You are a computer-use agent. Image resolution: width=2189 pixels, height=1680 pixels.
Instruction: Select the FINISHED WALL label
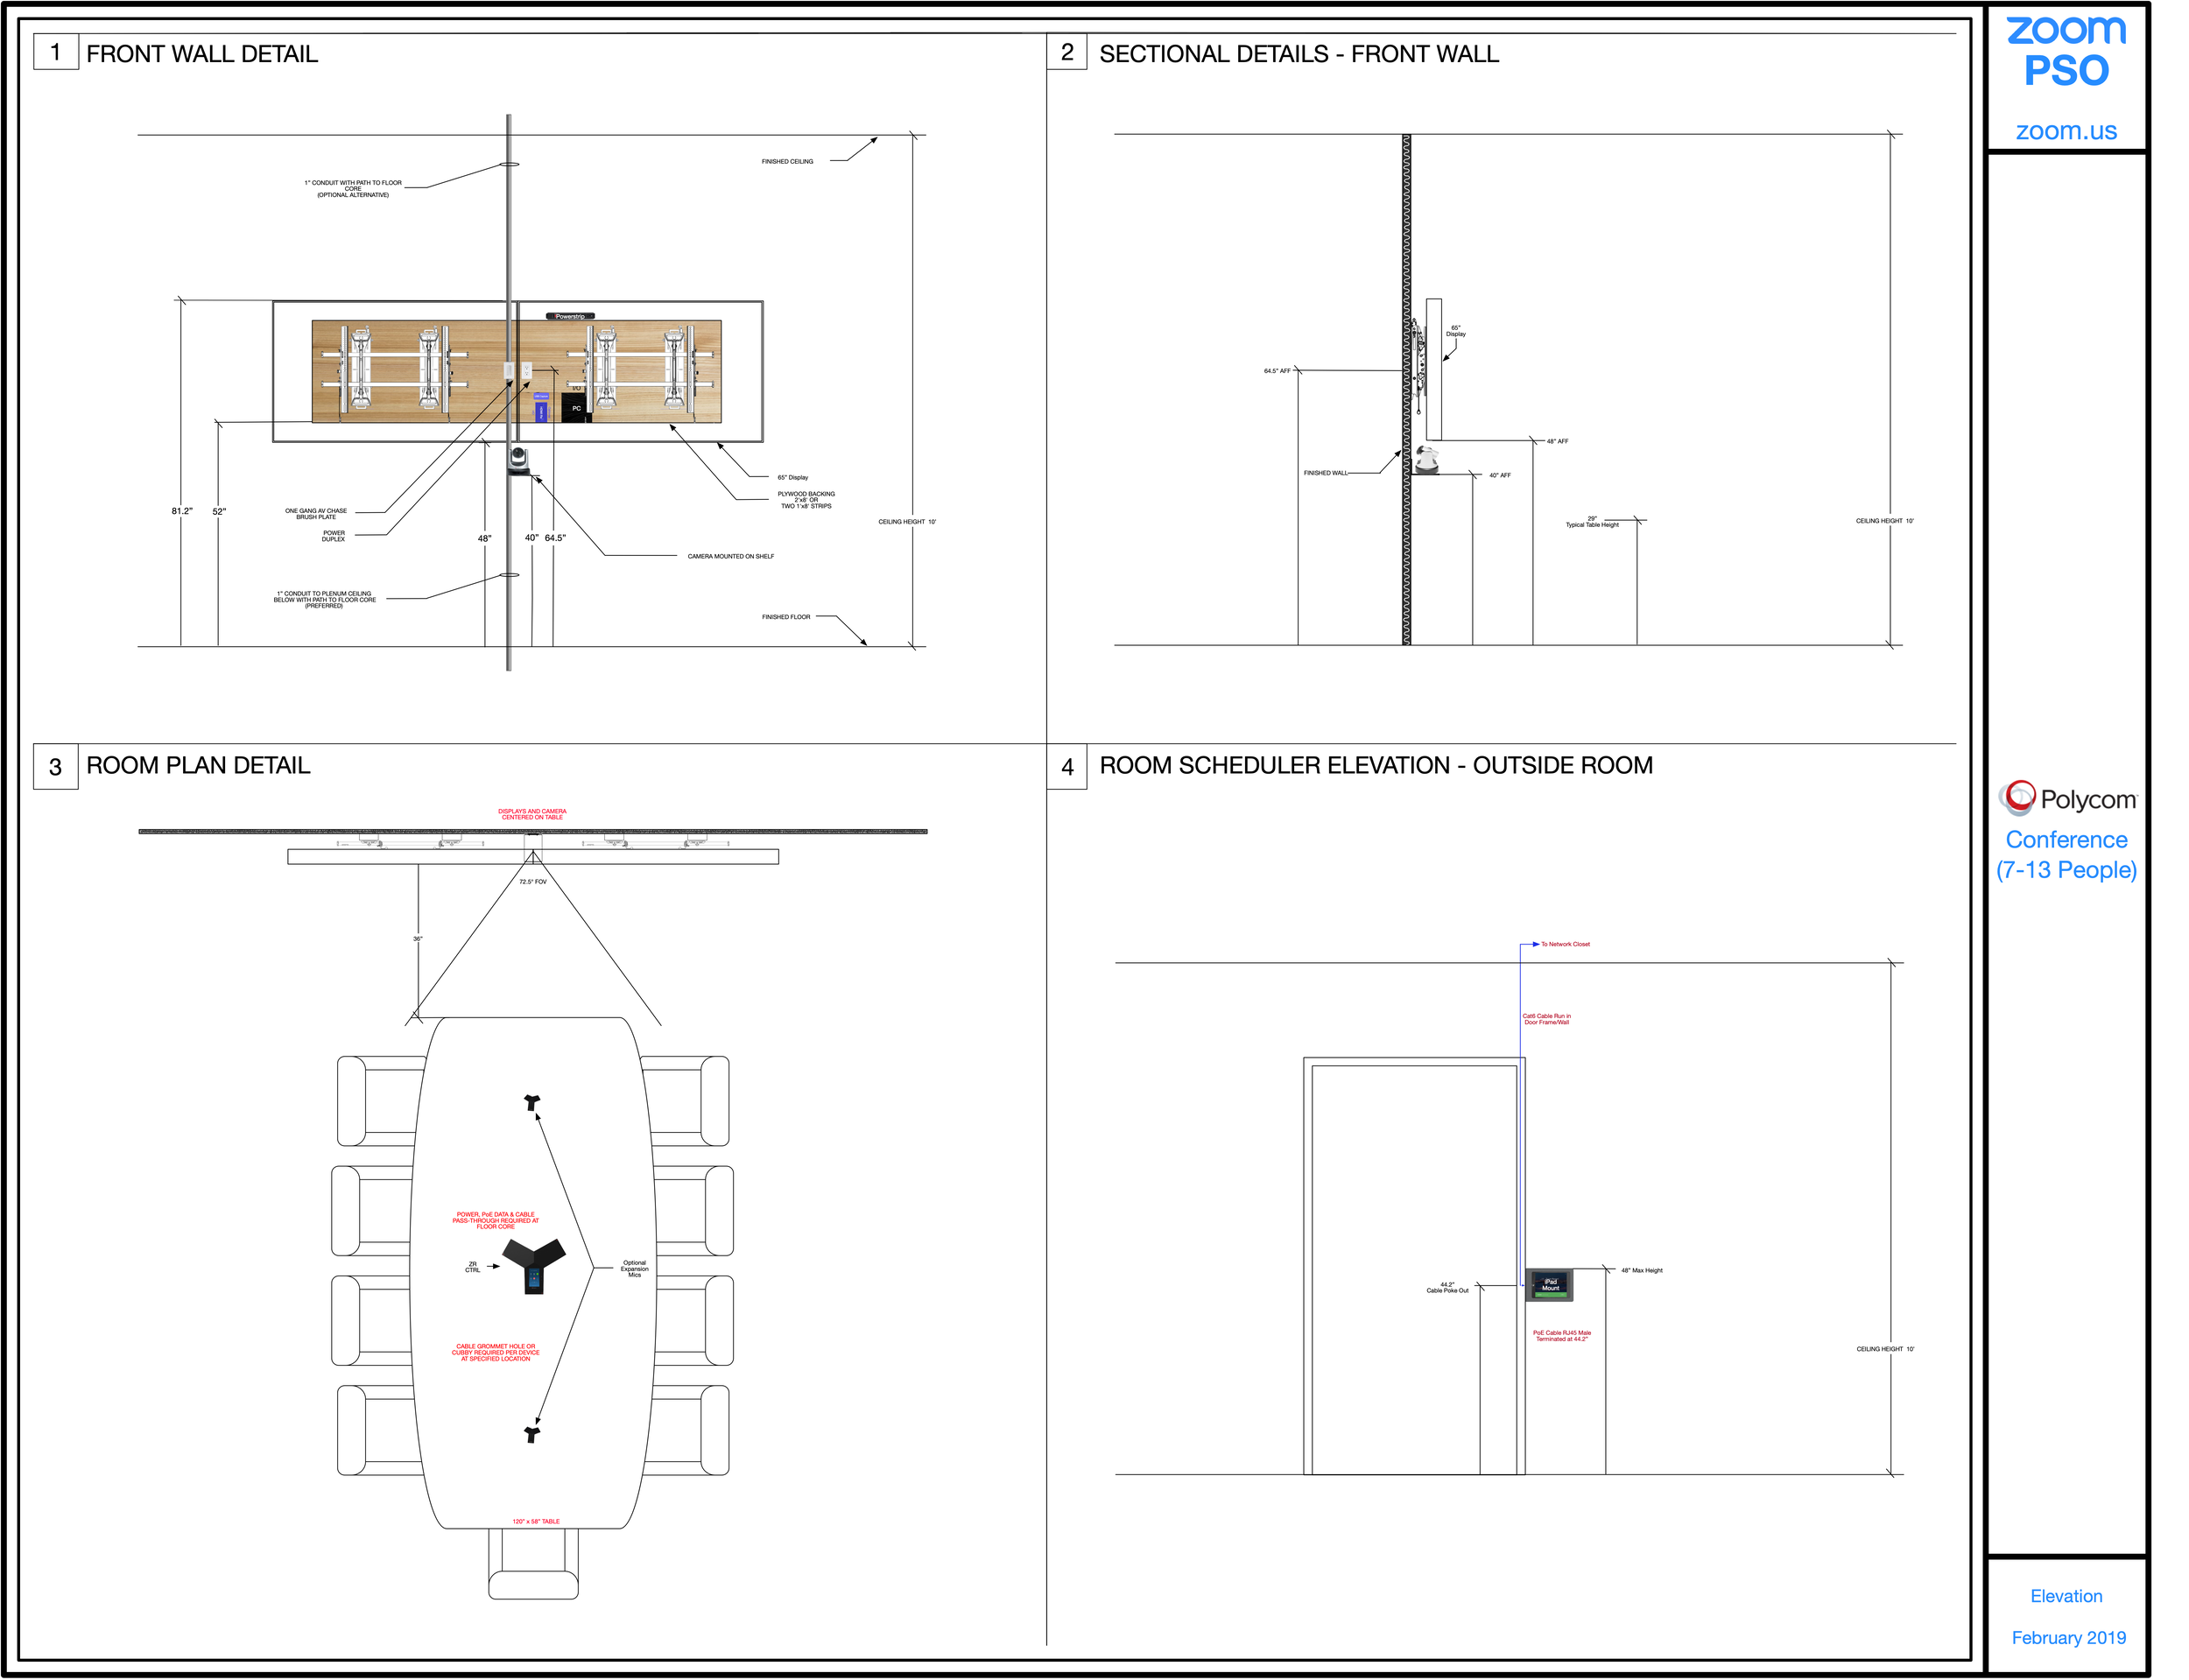click(x=1325, y=473)
